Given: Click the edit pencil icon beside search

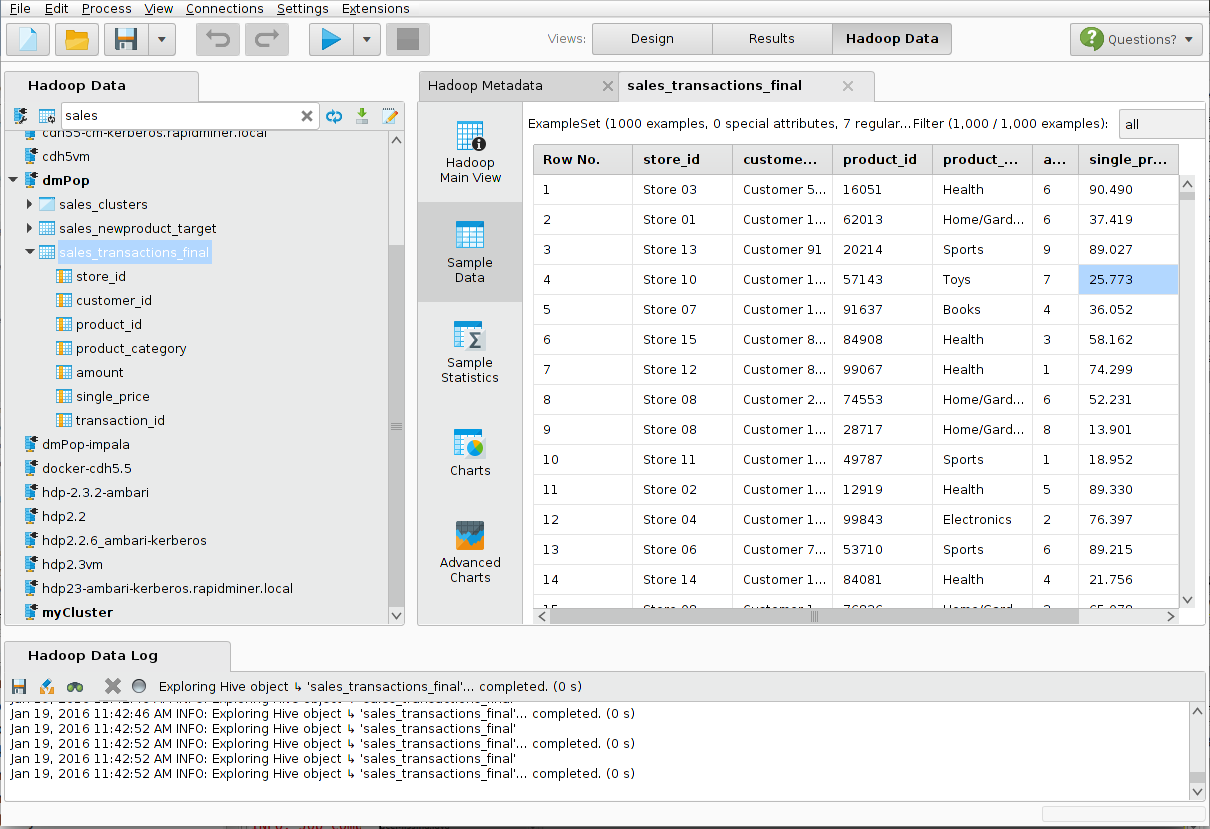Looking at the screenshot, I should (390, 116).
